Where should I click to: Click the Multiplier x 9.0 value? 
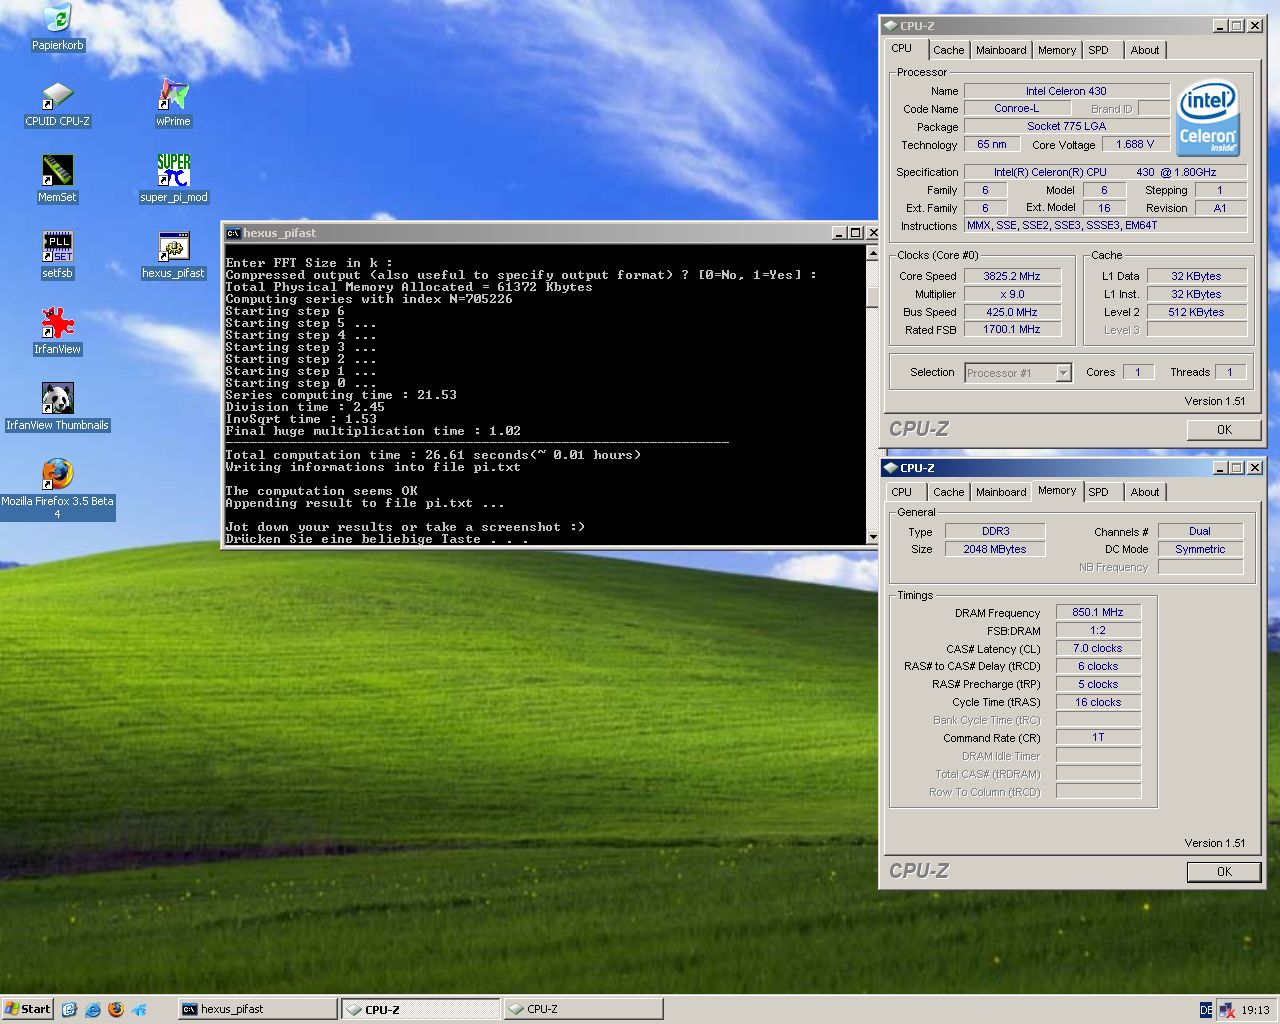[1012, 294]
